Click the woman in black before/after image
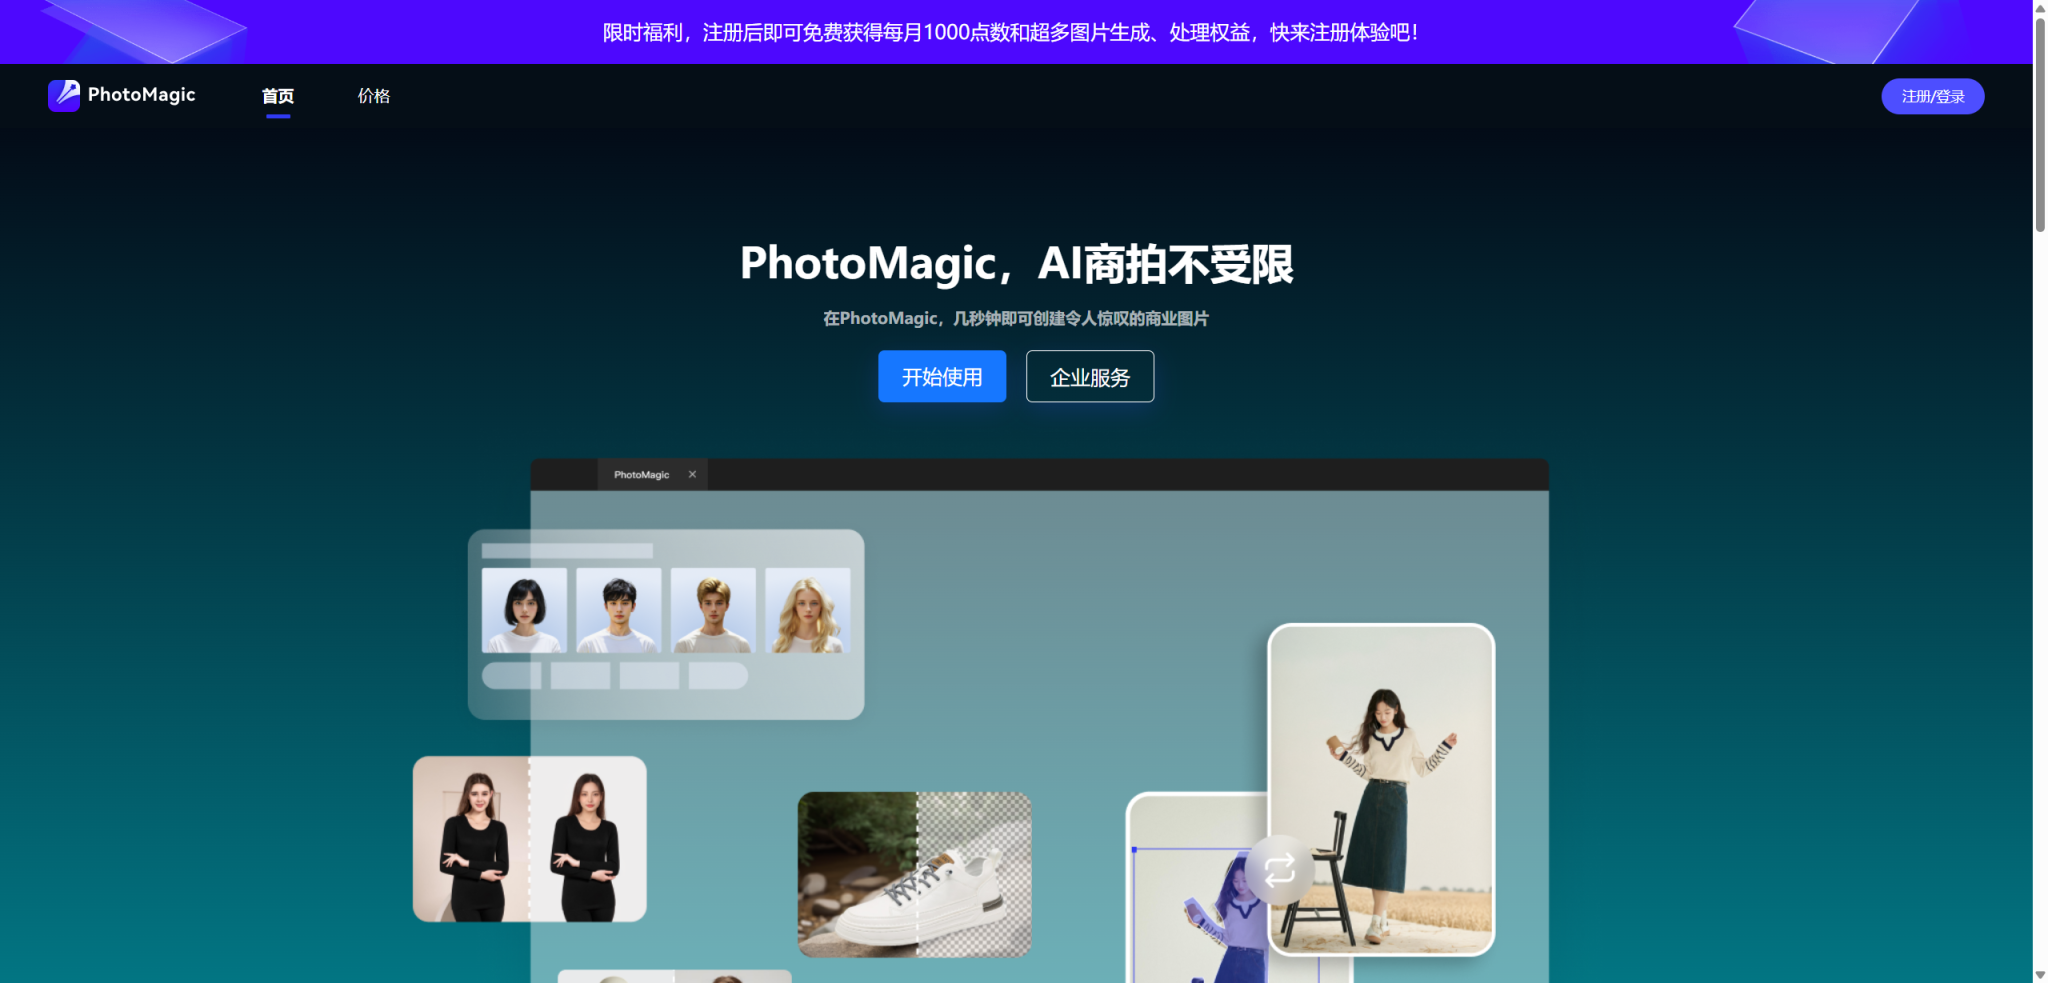 530,839
